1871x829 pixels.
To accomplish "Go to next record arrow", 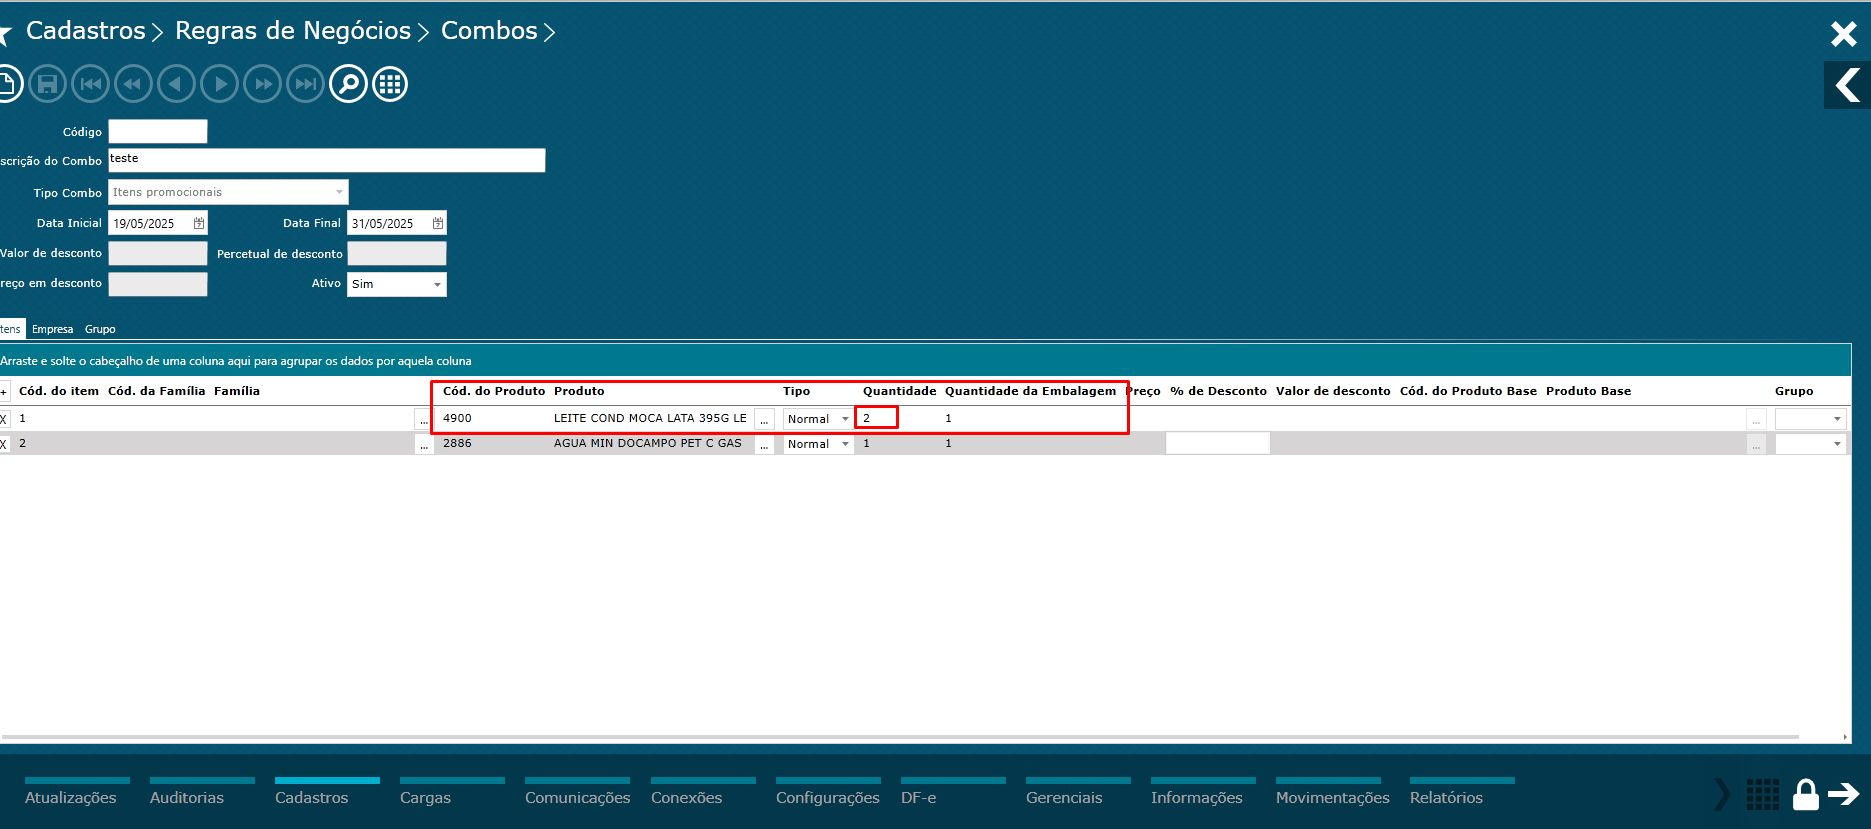I will coord(219,84).
